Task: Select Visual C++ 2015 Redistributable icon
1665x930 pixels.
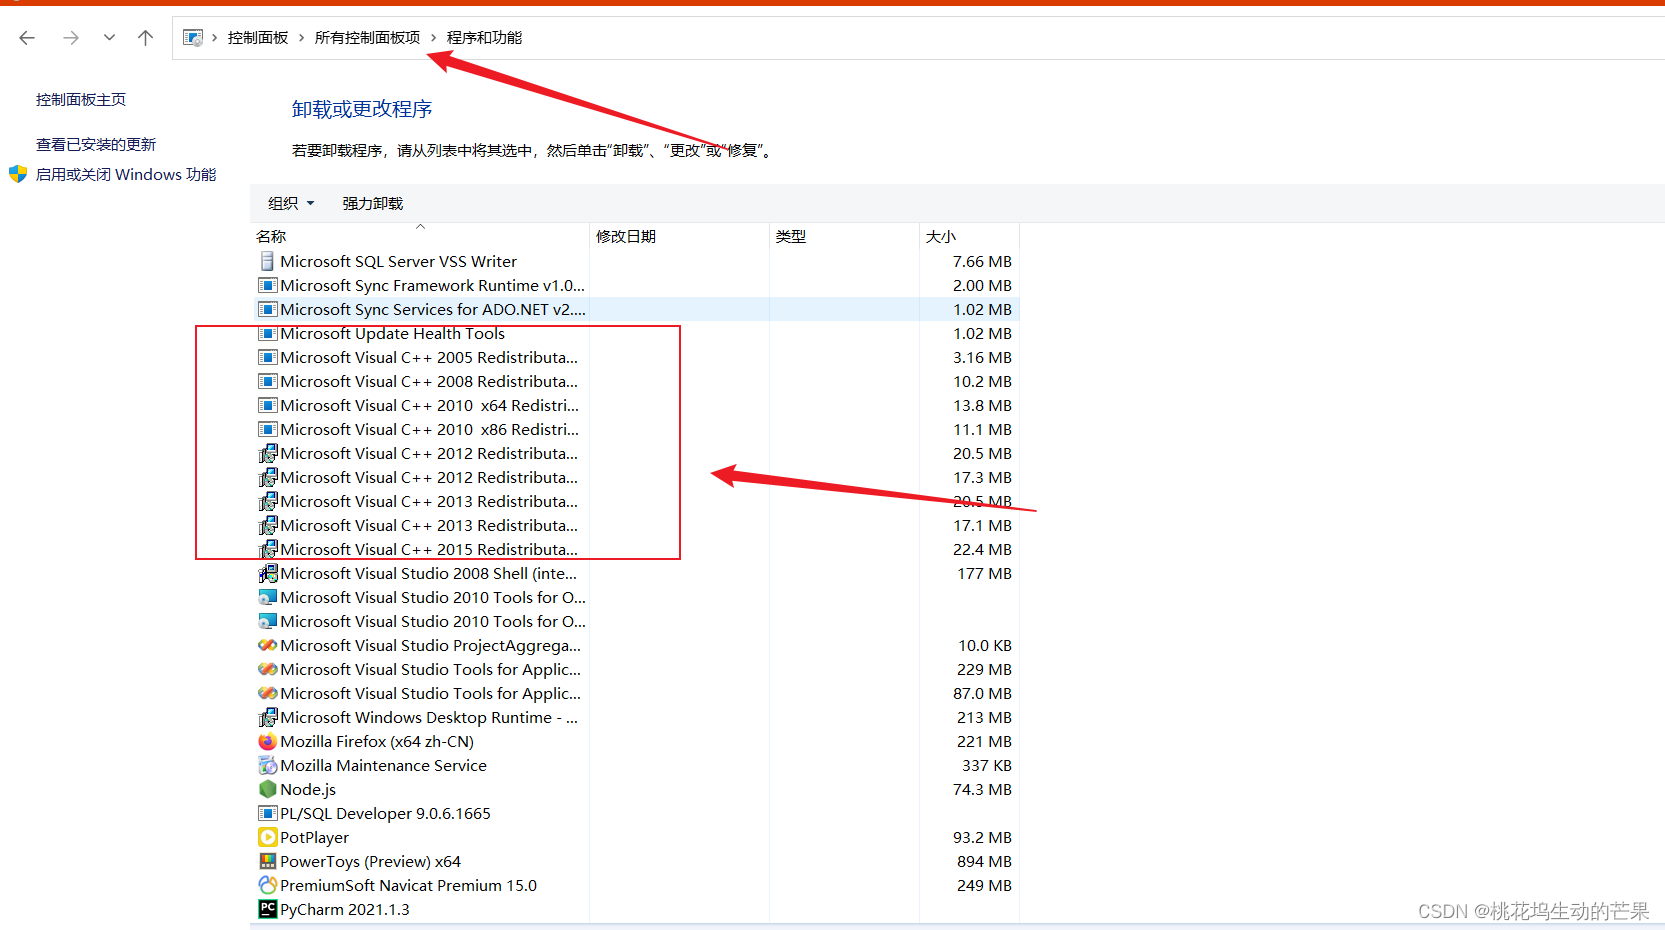Action: point(267,549)
